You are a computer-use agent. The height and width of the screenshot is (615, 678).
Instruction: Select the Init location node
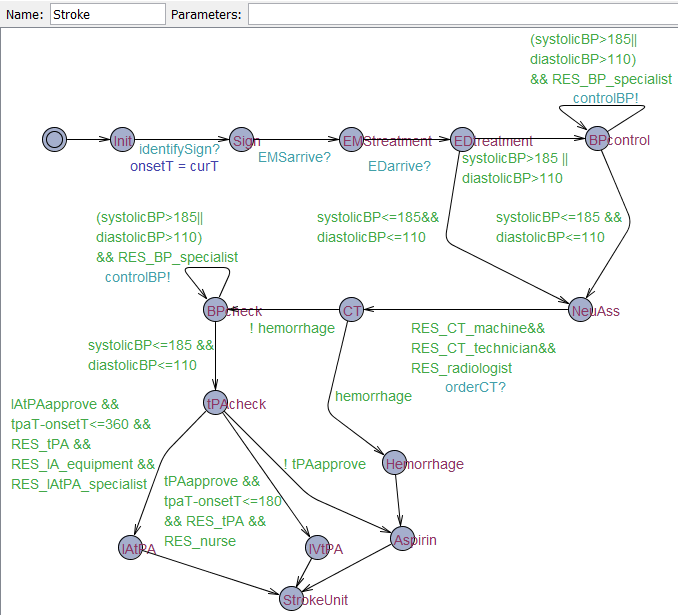[122, 140]
